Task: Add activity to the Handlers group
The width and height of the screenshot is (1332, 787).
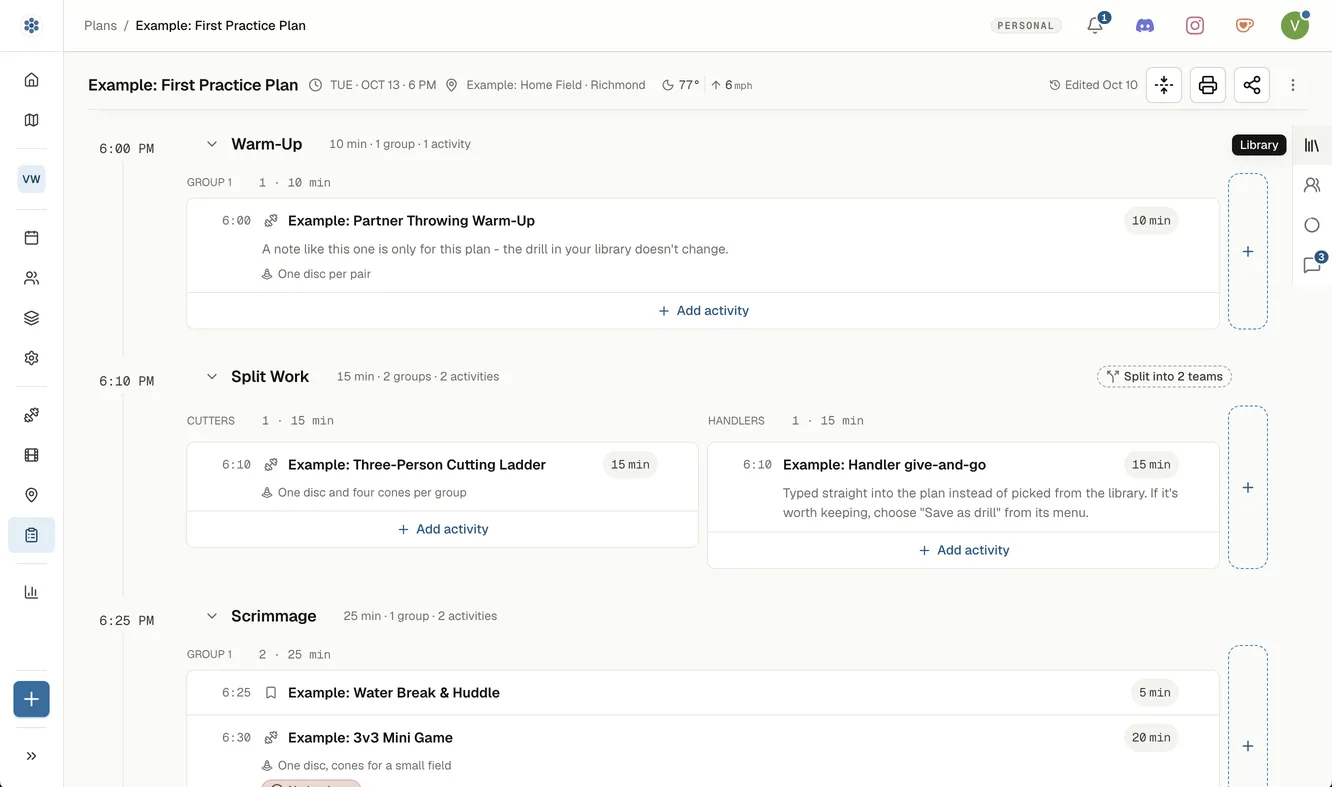Action: click(963, 550)
